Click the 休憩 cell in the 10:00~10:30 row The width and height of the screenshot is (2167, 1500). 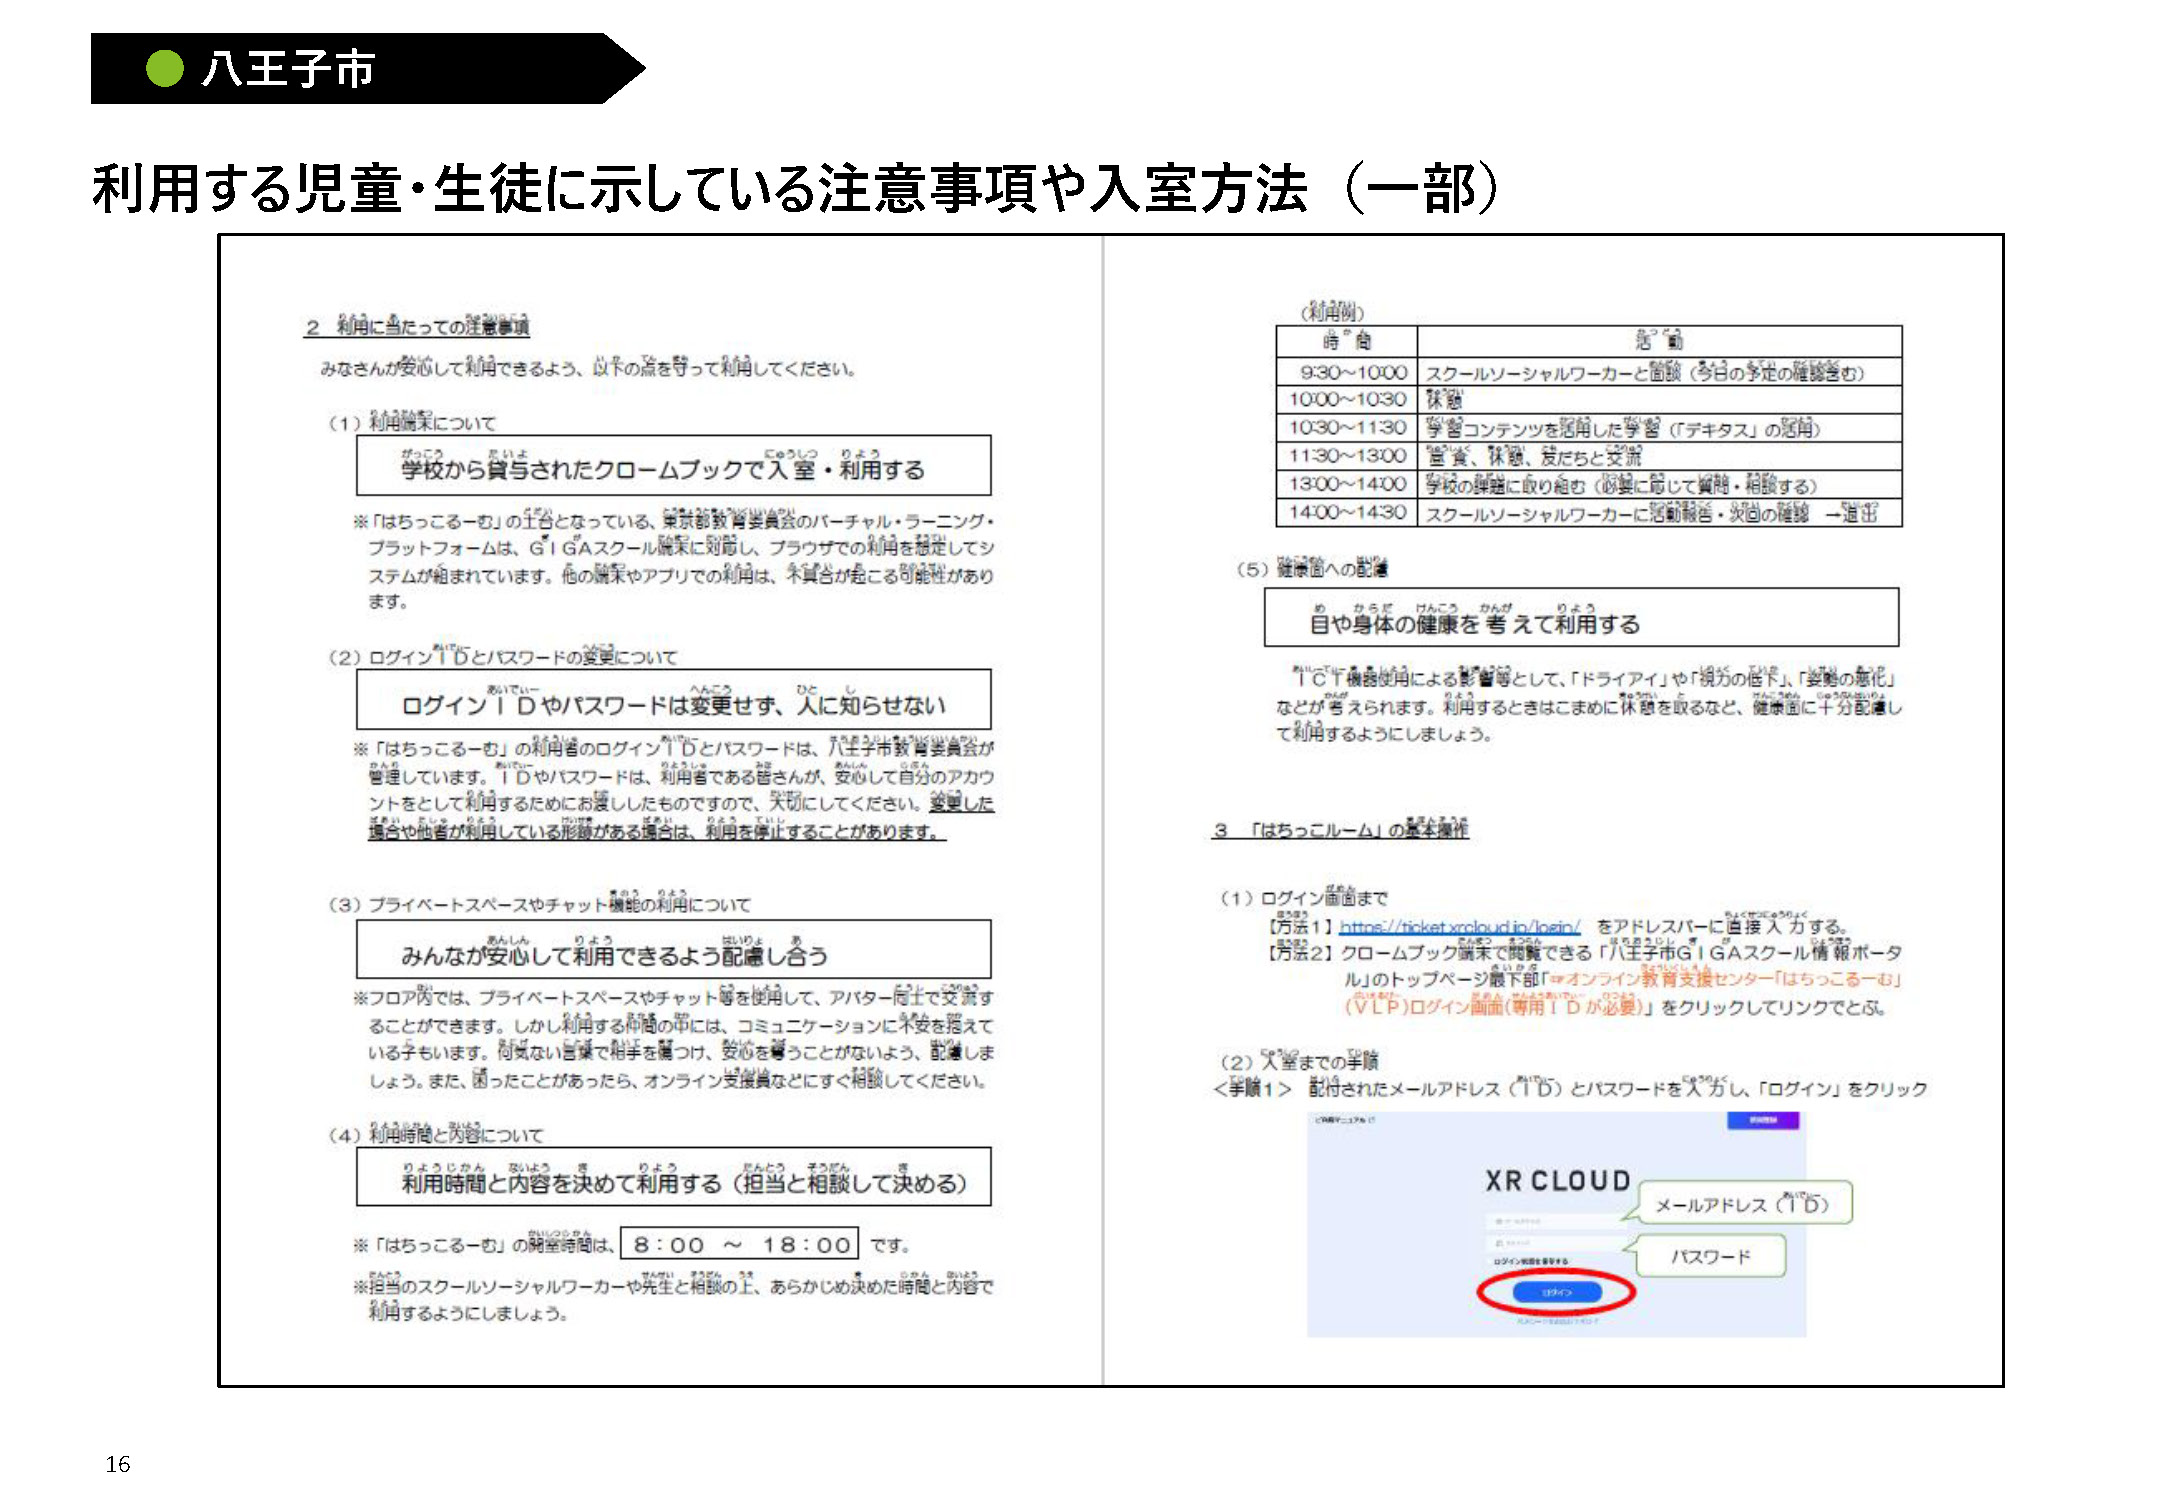1659,400
